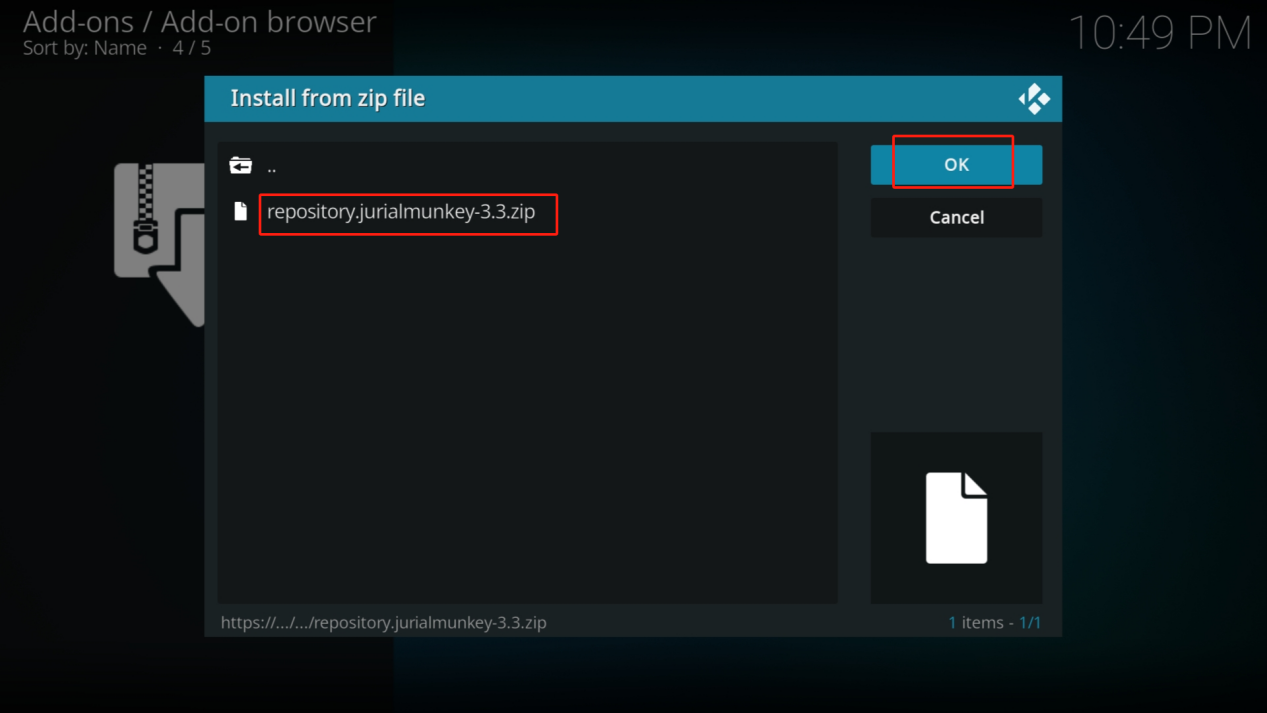This screenshot has height=713, width=1267.
Task: Click the URL path text at dialog bottom
Action: pyautogui.click(x=383, y=622)
